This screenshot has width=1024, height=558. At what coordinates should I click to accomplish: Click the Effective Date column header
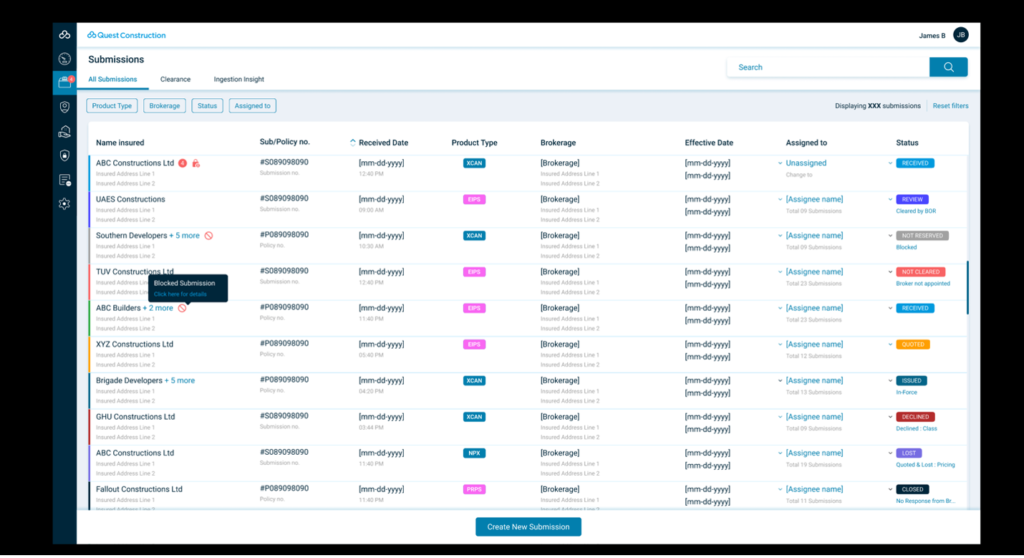[x=709, y=142]
